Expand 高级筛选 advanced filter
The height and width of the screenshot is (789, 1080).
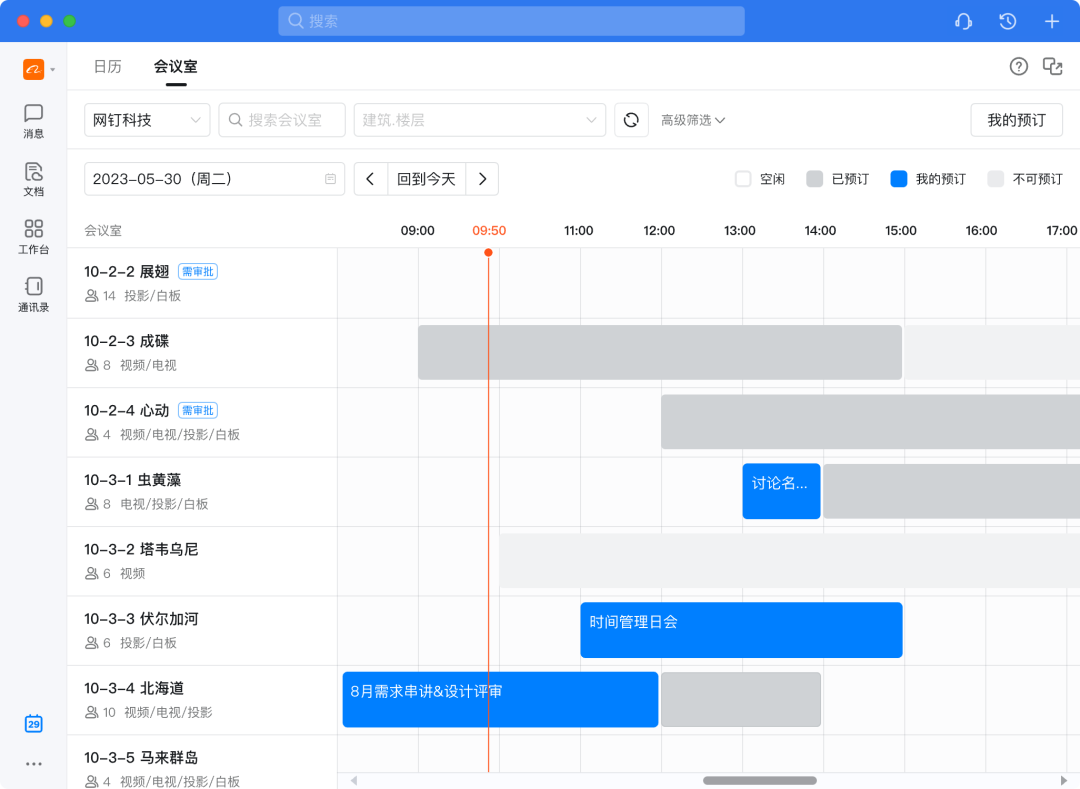tap(693, 120)
